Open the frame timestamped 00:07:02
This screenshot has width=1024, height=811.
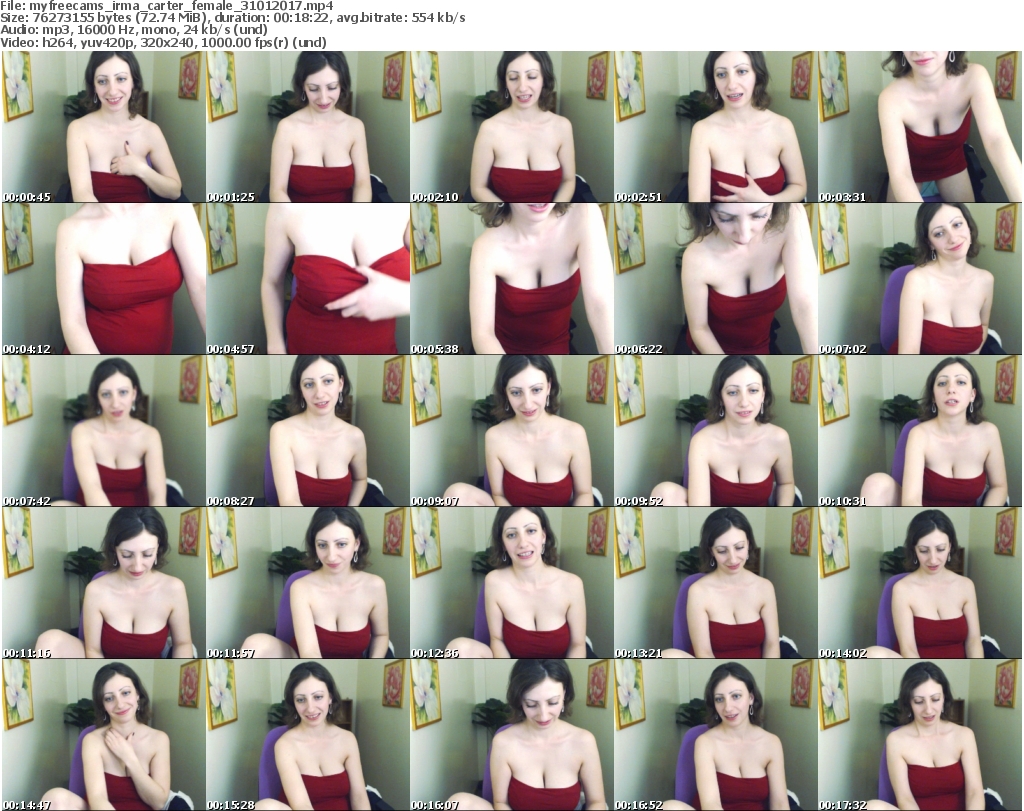920,279
